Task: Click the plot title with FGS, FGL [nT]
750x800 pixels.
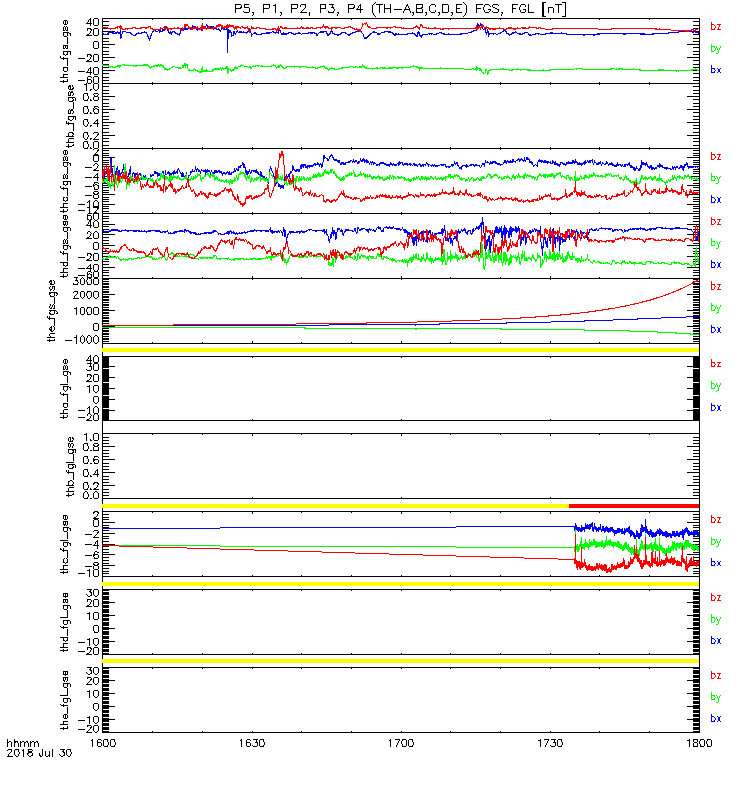Action: click(x=400, y=9)
